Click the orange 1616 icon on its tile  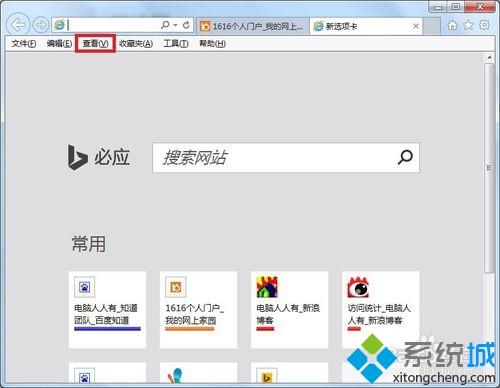pyautogui.click(x=176, y=287)
